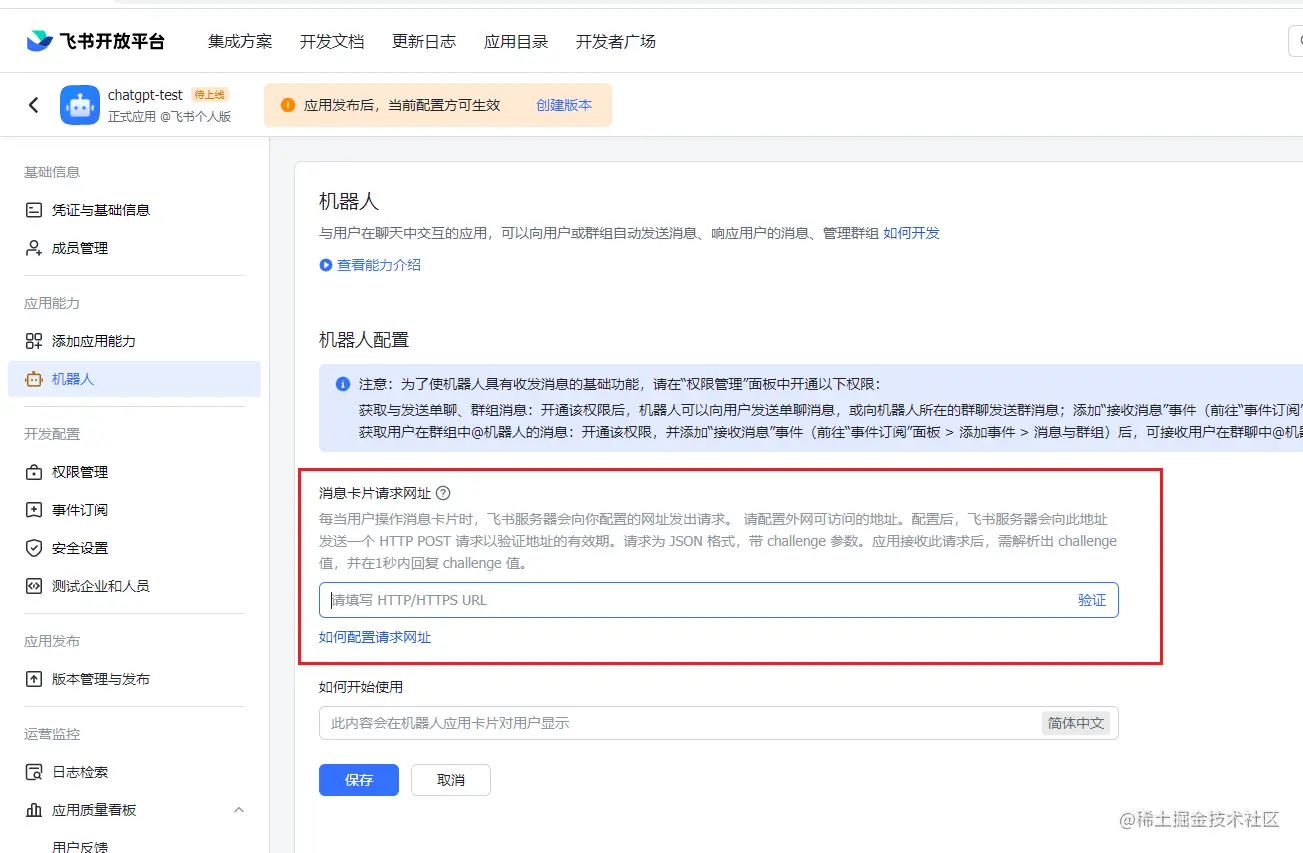Click the 安全设置 shield icon
The height and width of the screenshot is (853, 1303).
[34, 548]
